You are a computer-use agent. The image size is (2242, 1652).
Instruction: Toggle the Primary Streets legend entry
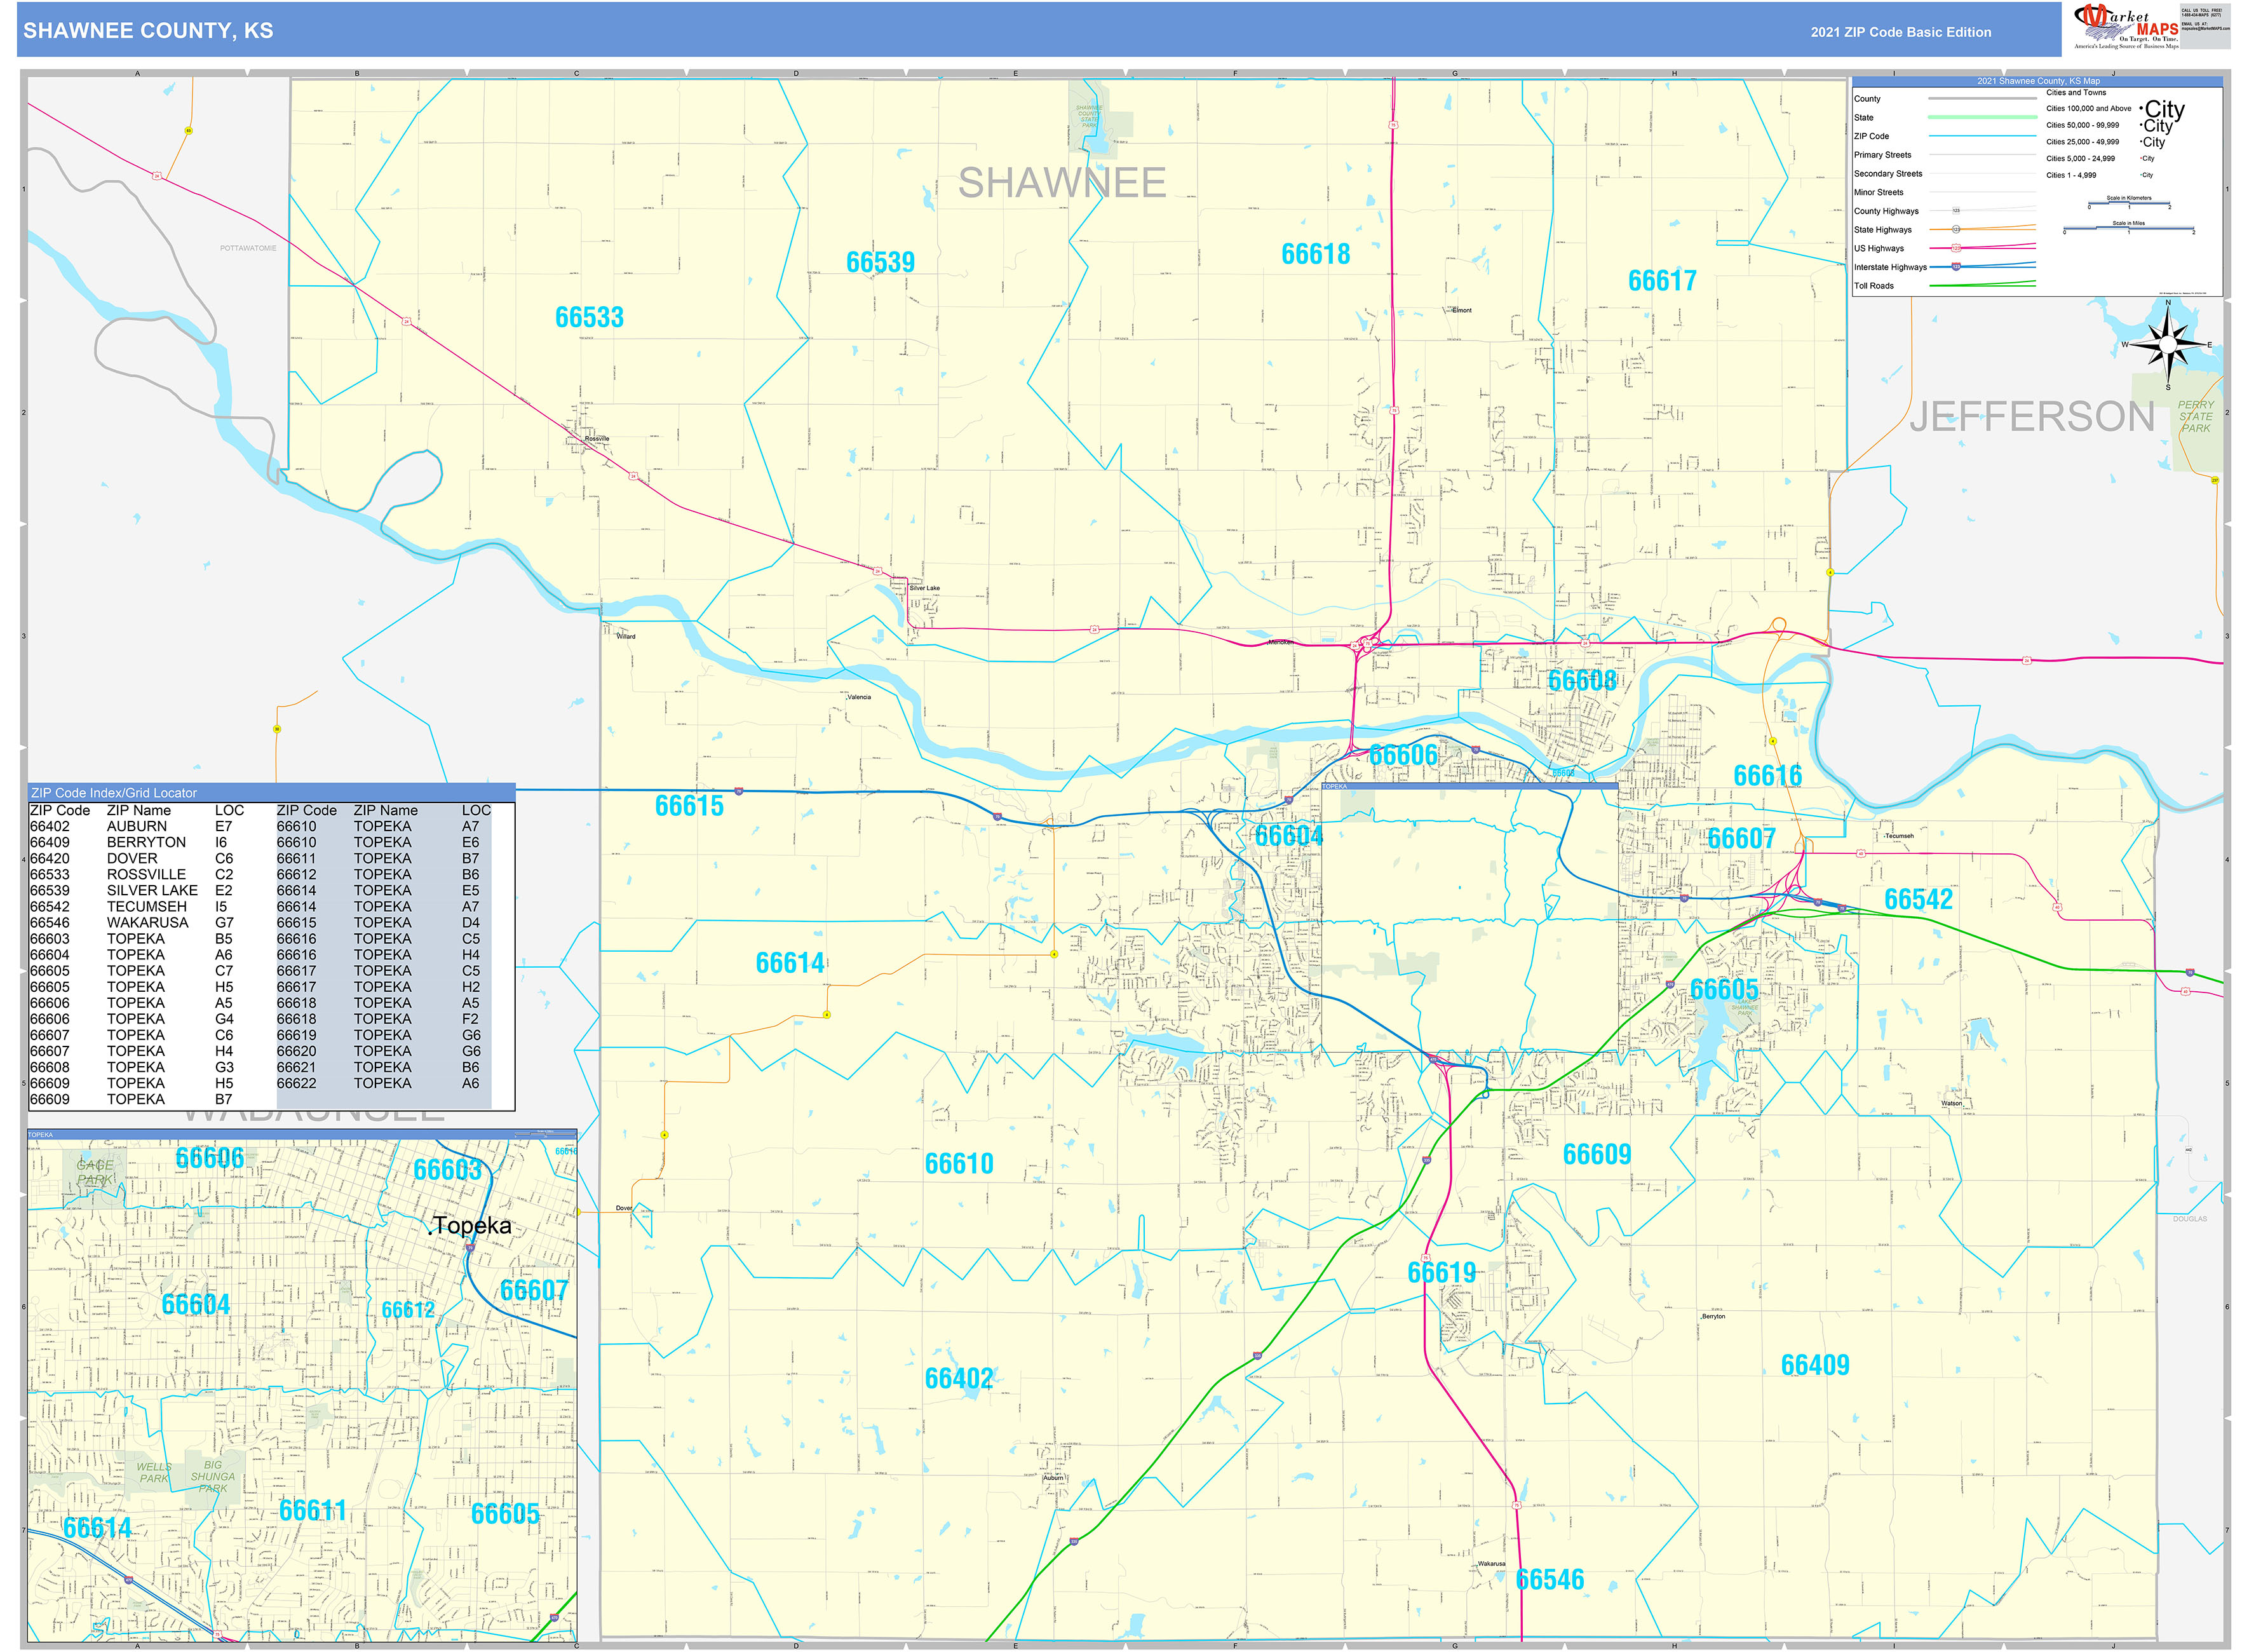point(1883,155)
